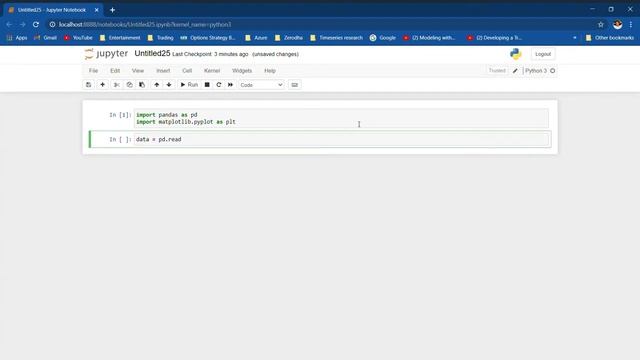Click into the data = pd.read cell
This screenshot has height=360, width=640.
point(342,139)
